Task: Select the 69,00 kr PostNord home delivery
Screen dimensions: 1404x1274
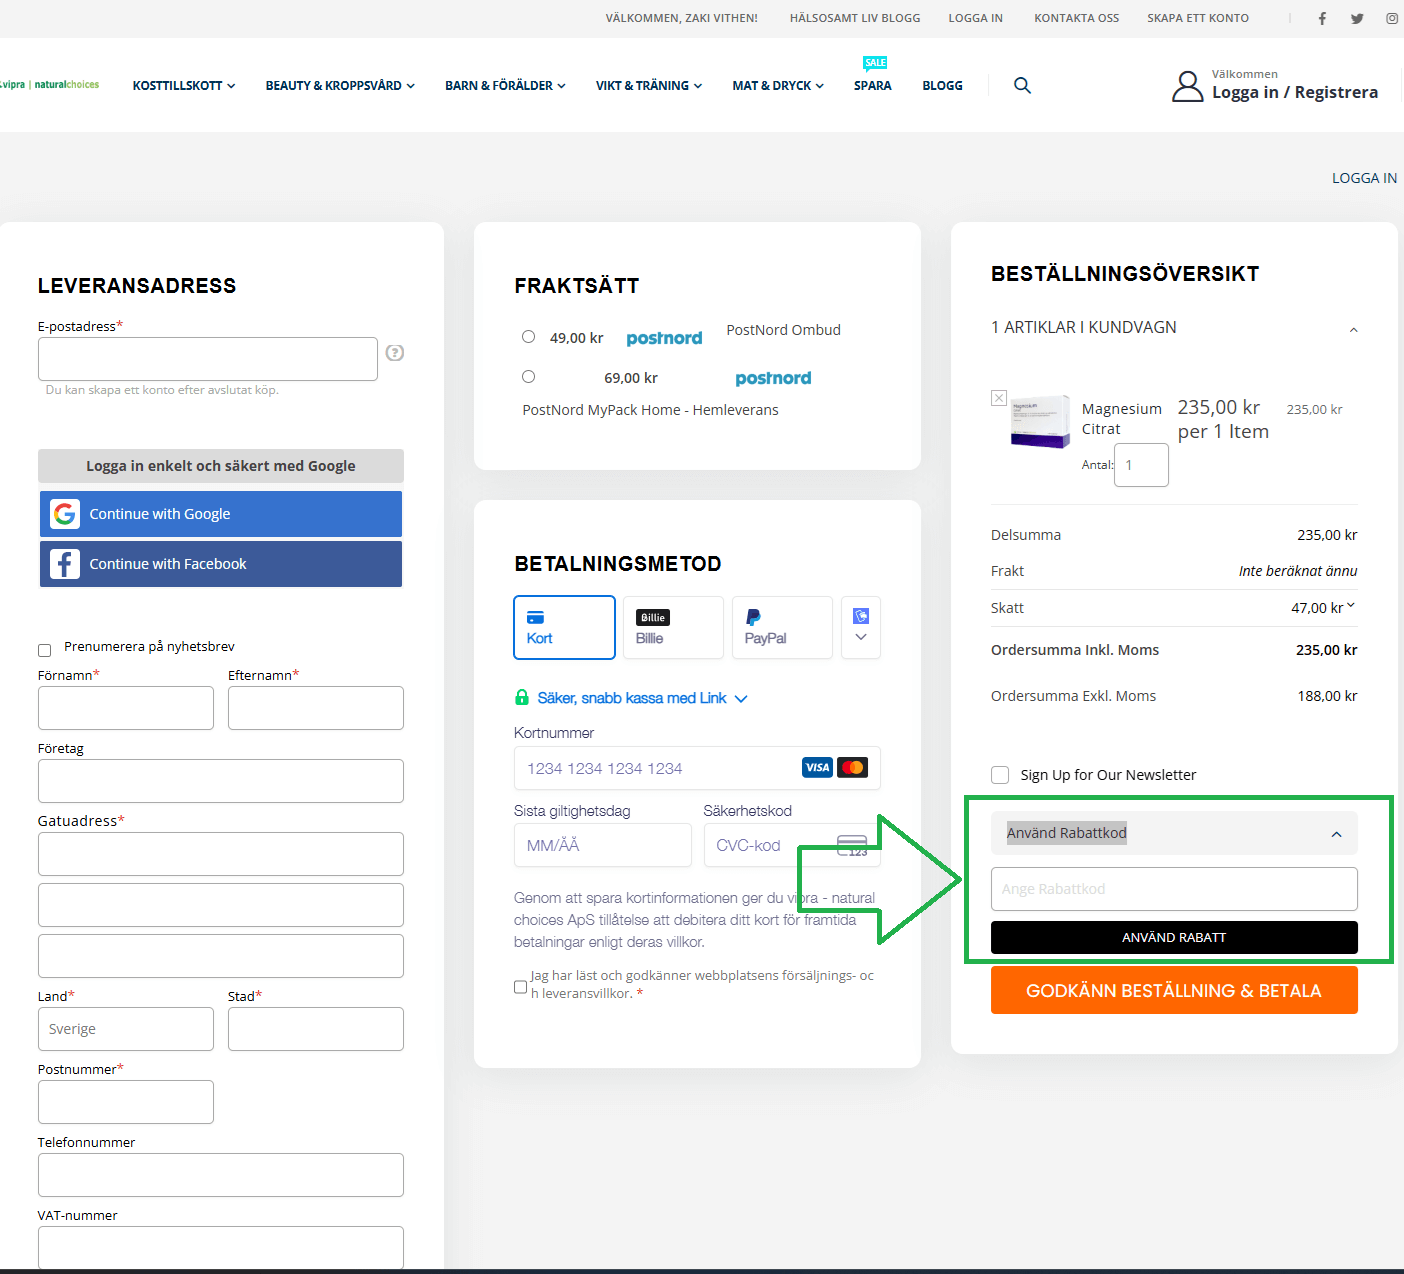Action: coord(528,377)
